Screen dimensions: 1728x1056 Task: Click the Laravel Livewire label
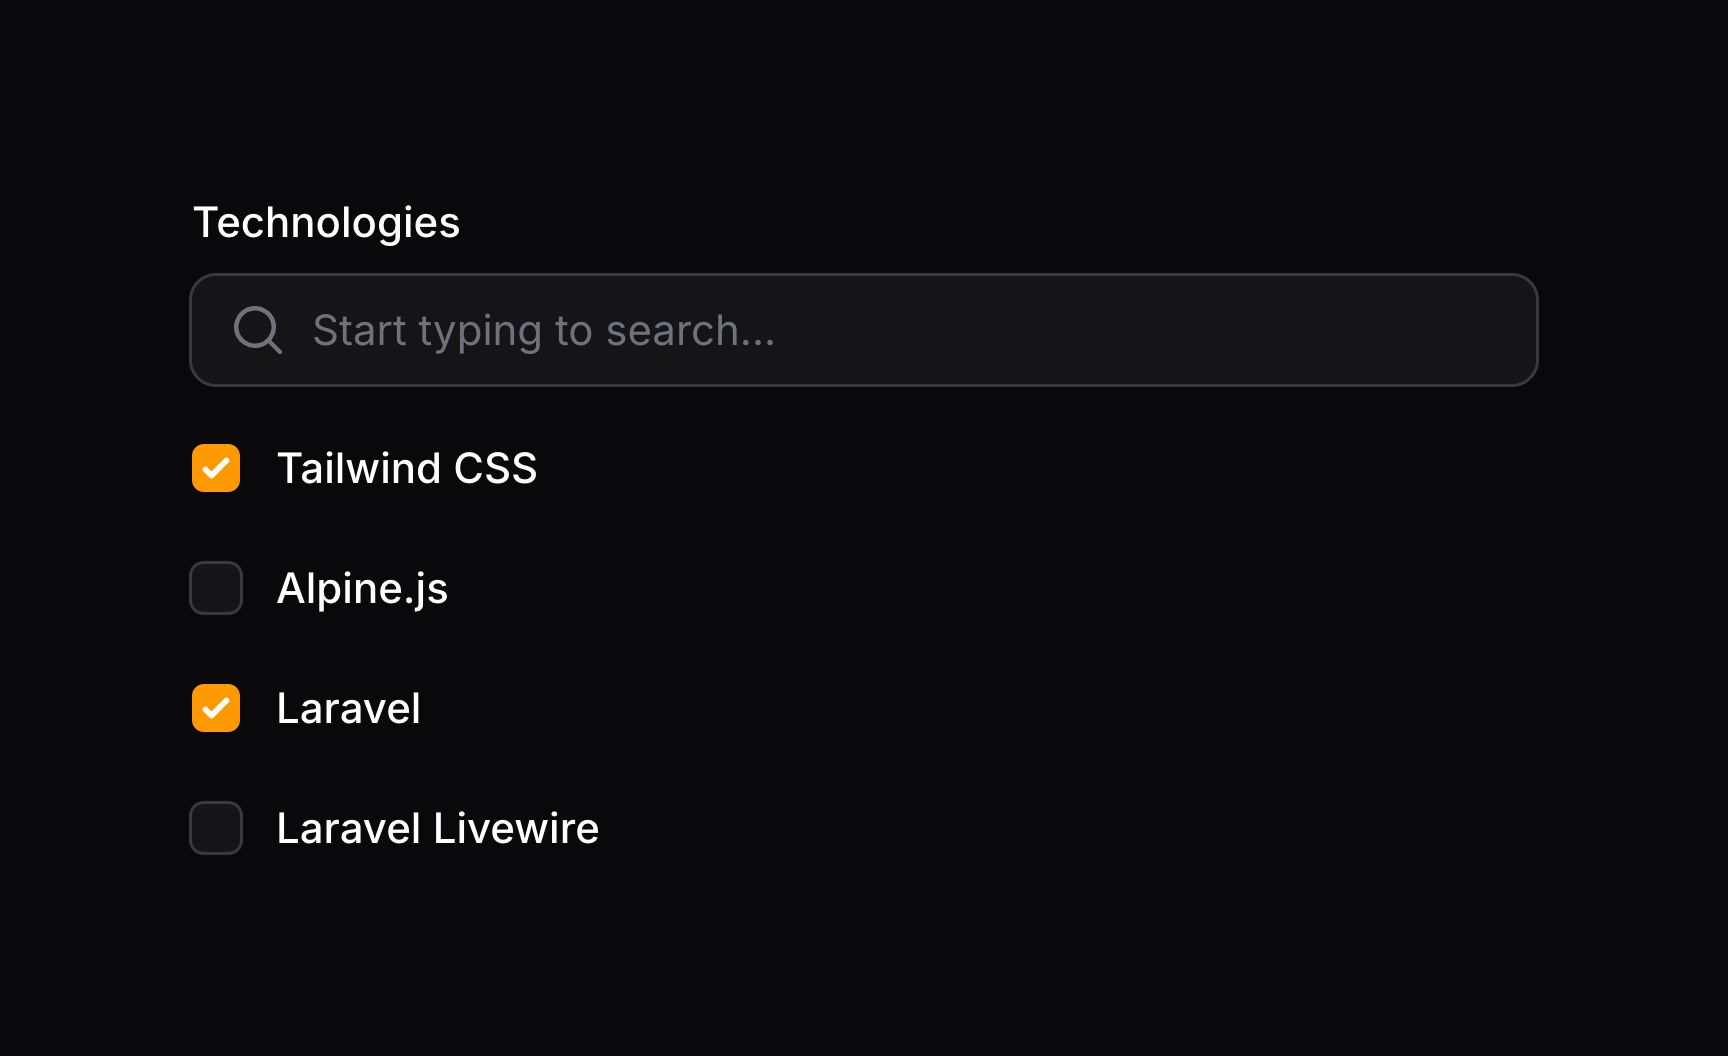point(437,828)
